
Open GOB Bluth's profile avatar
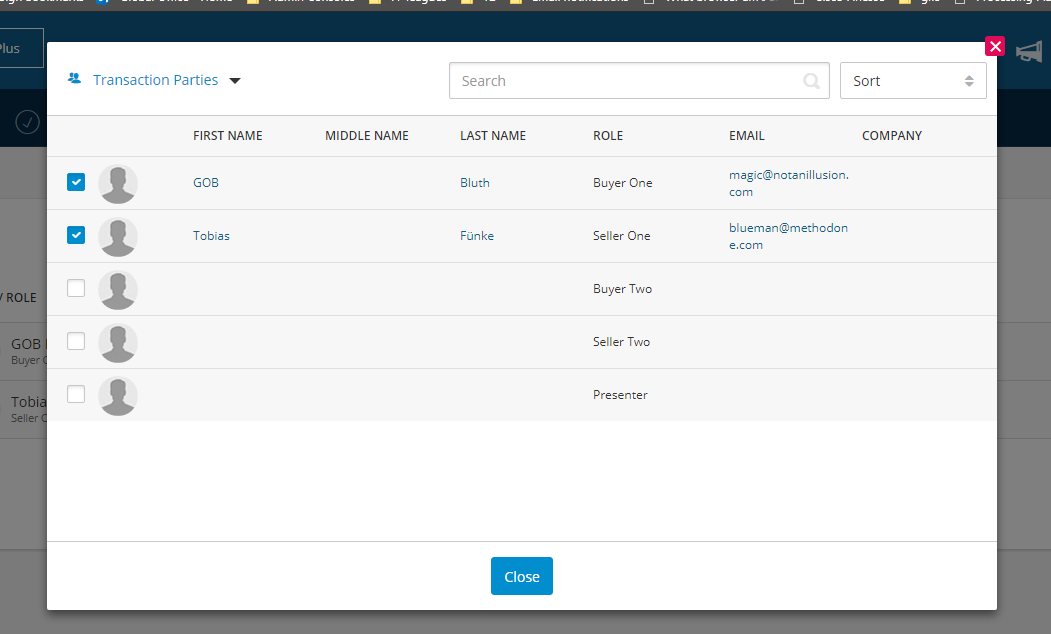[x=118, y=183]
